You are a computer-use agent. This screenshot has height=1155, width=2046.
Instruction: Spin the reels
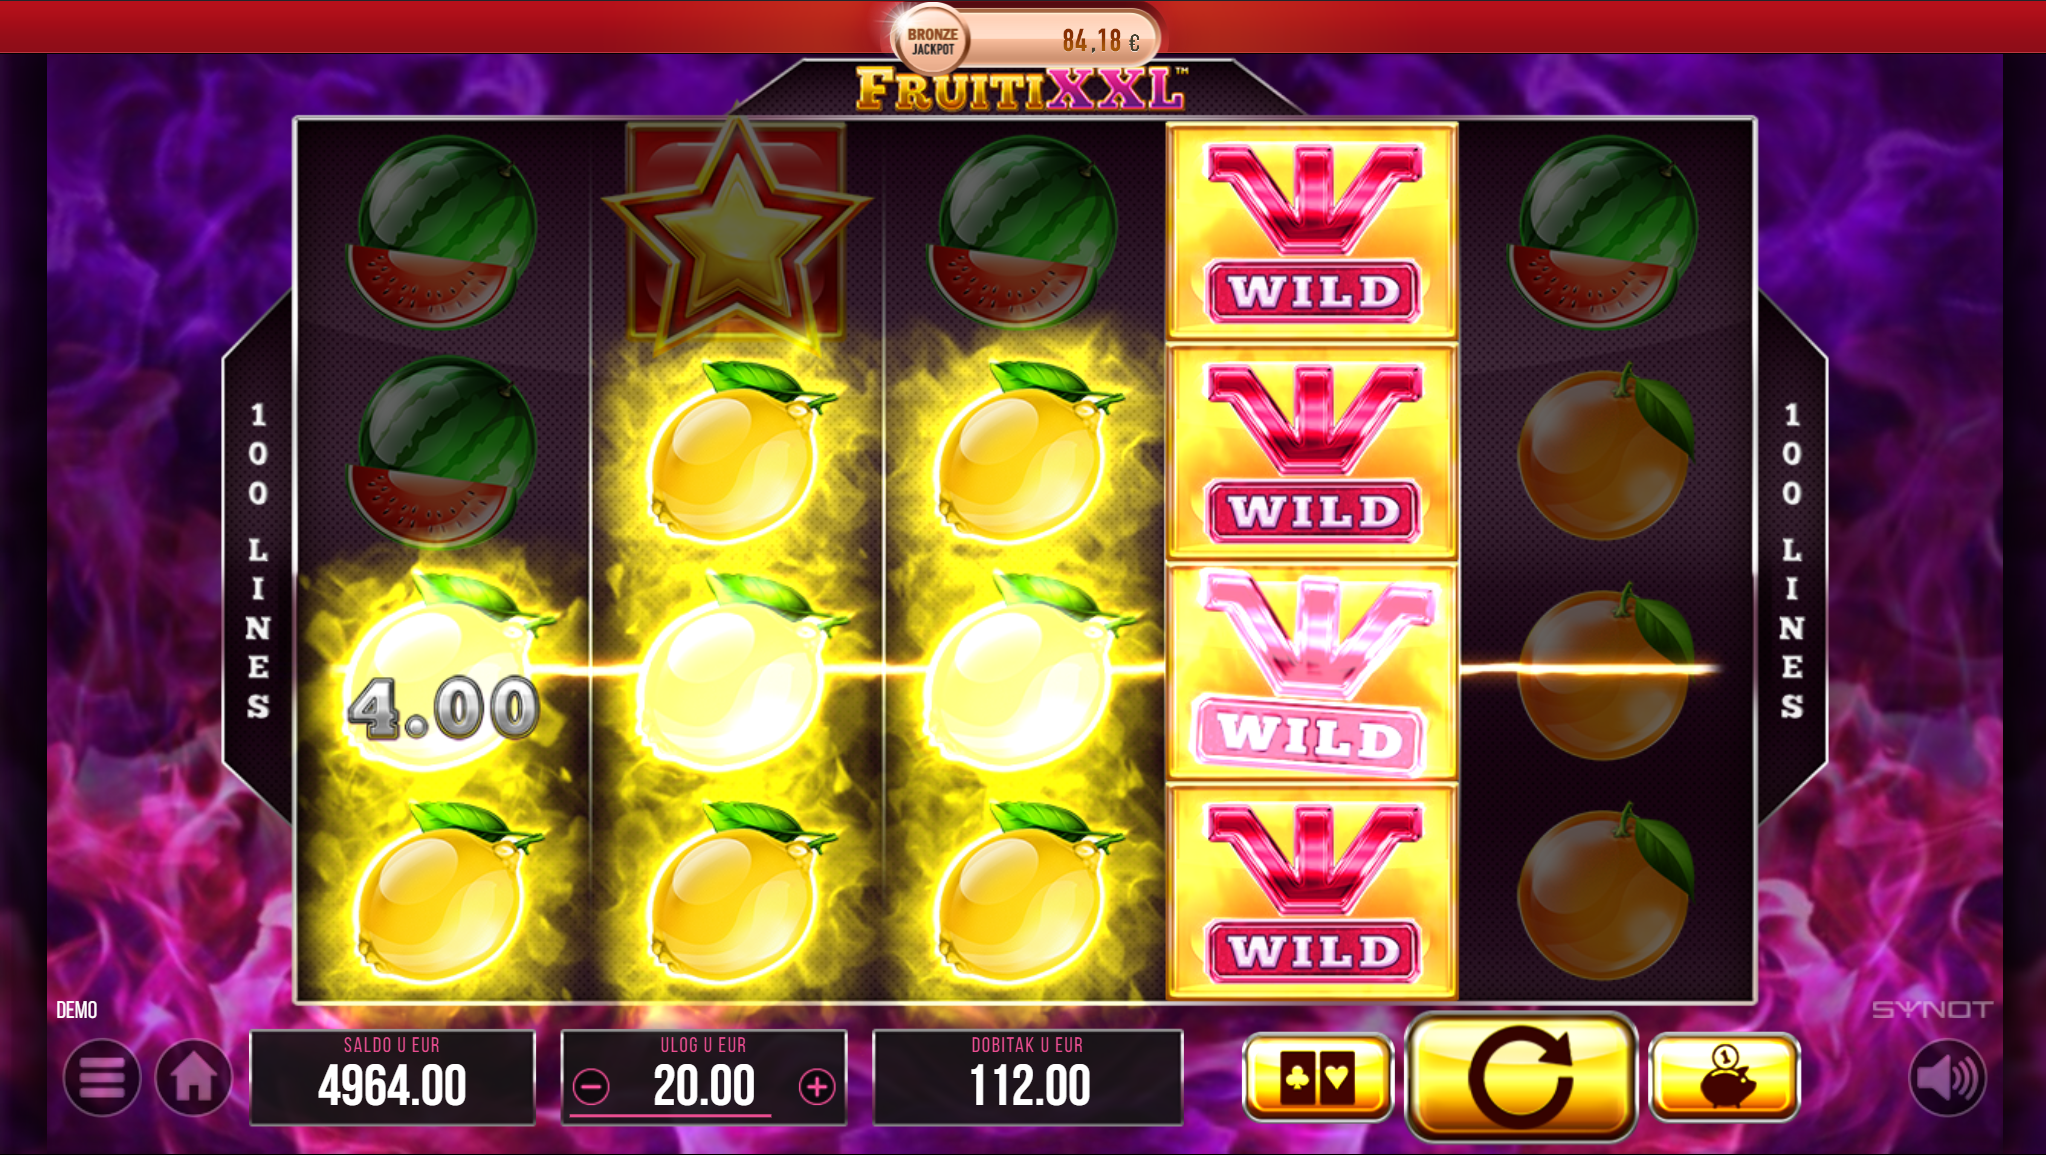pyautogui.click(x=1521, y=1077)
